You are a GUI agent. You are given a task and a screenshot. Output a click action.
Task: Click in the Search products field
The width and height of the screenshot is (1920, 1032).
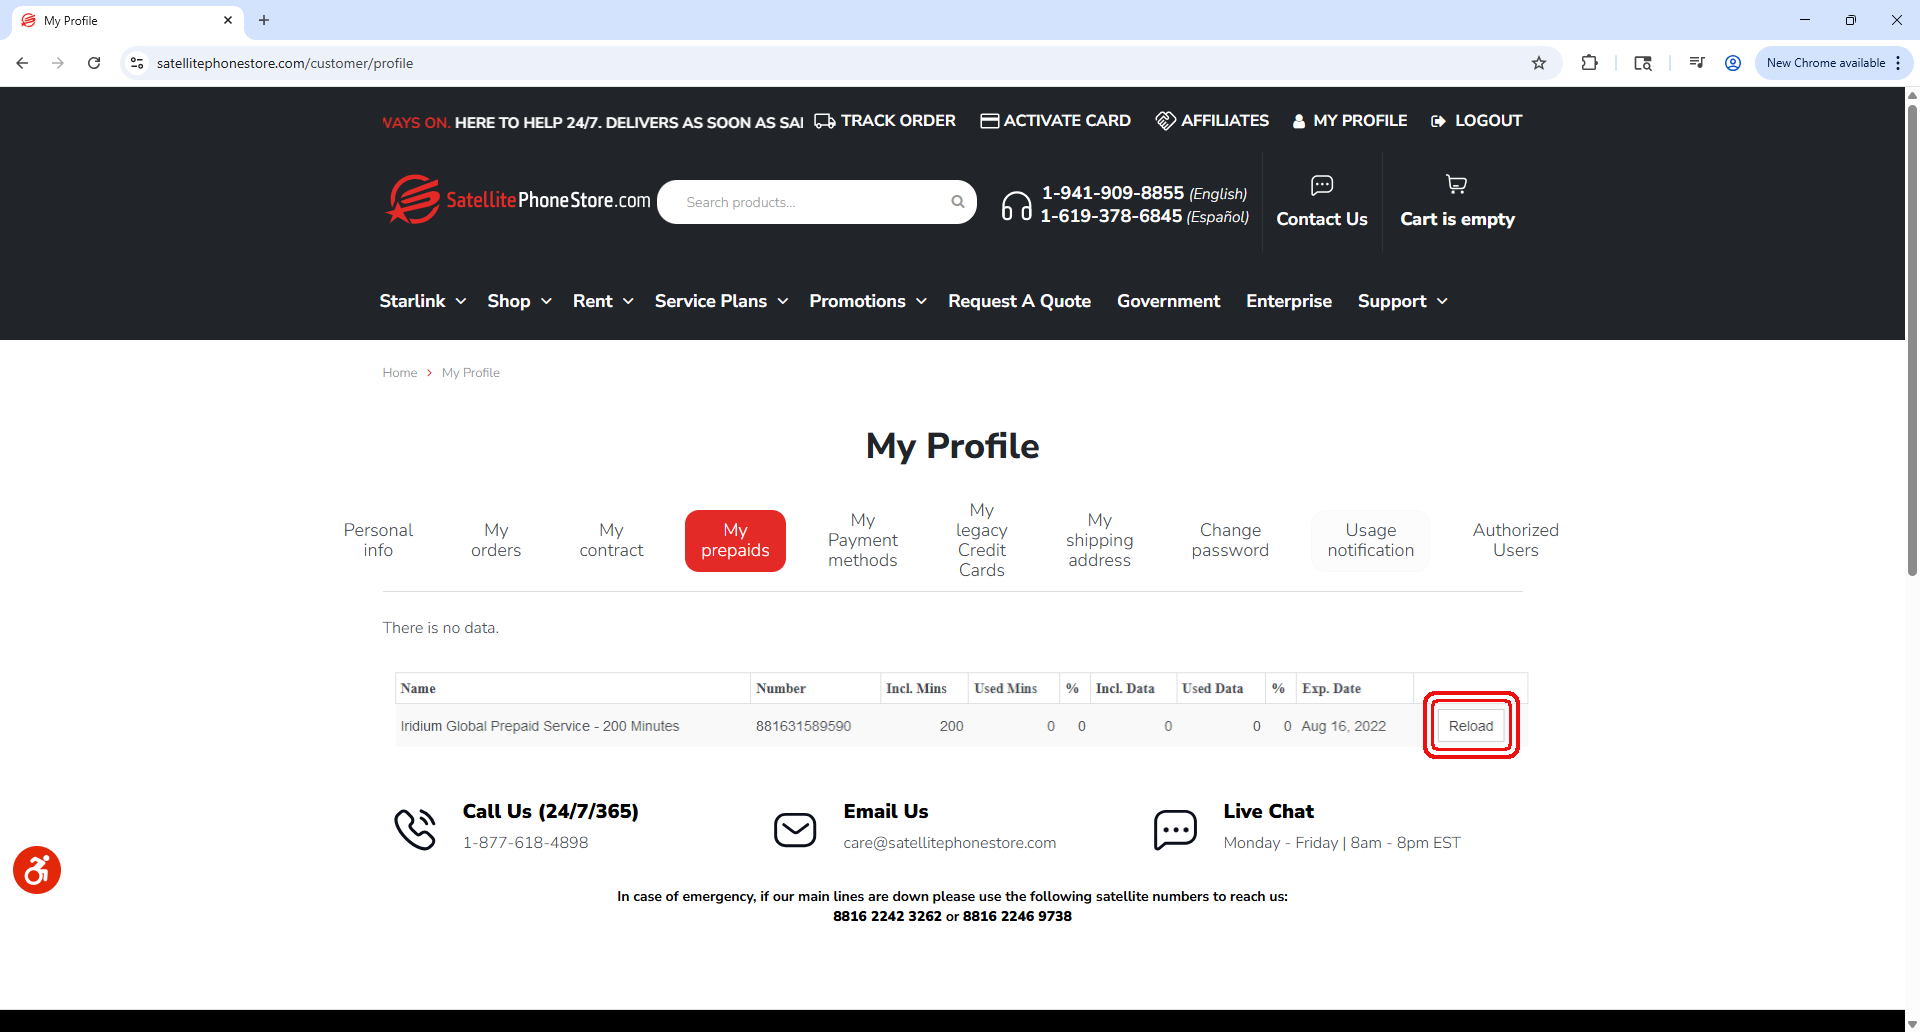point(815,202)
